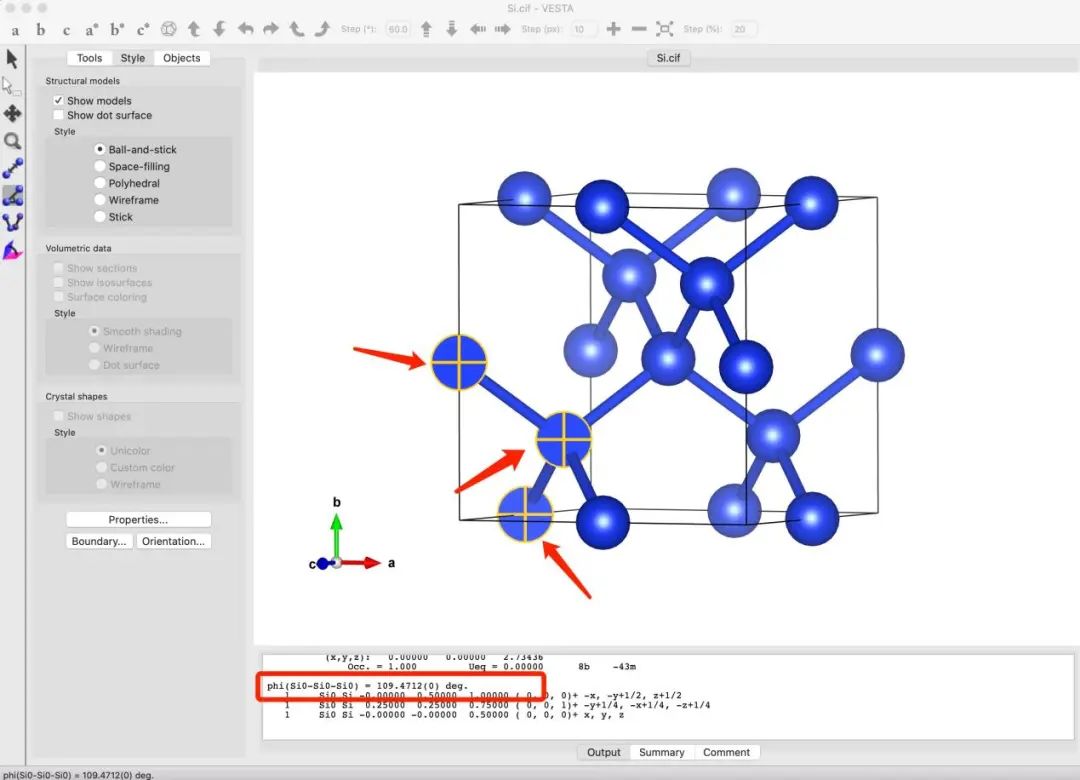The height and width of the screenshot is (780, 1080).
Task: Reset to standard orientation view
Action: point(169,29)
